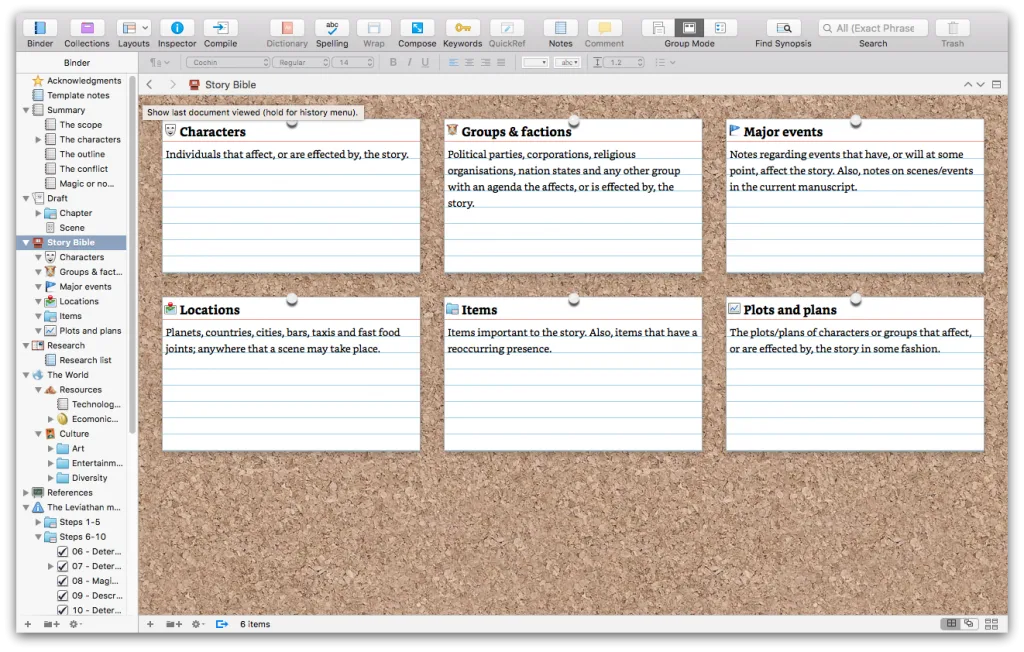Viewport: 1024px width, 652px height.
Task: Open the Groups & factions index card
Action: [573, 195]
